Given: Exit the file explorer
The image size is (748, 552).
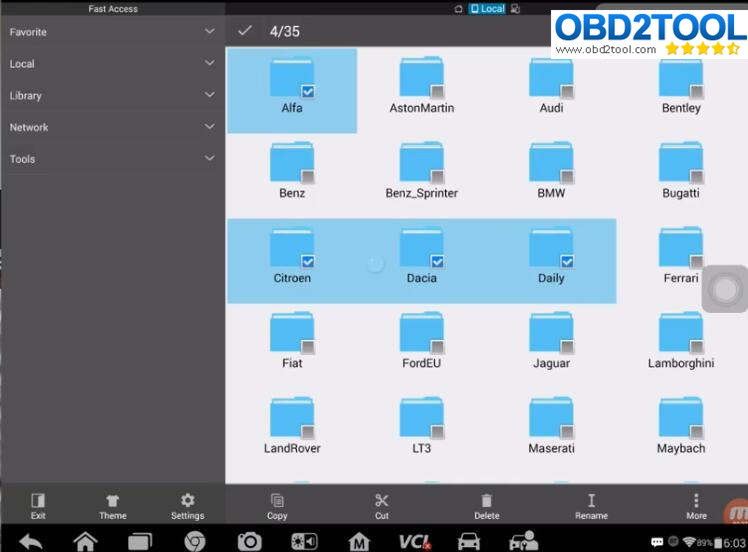Looking at the screenshot, I should click(x=38, y=506).
